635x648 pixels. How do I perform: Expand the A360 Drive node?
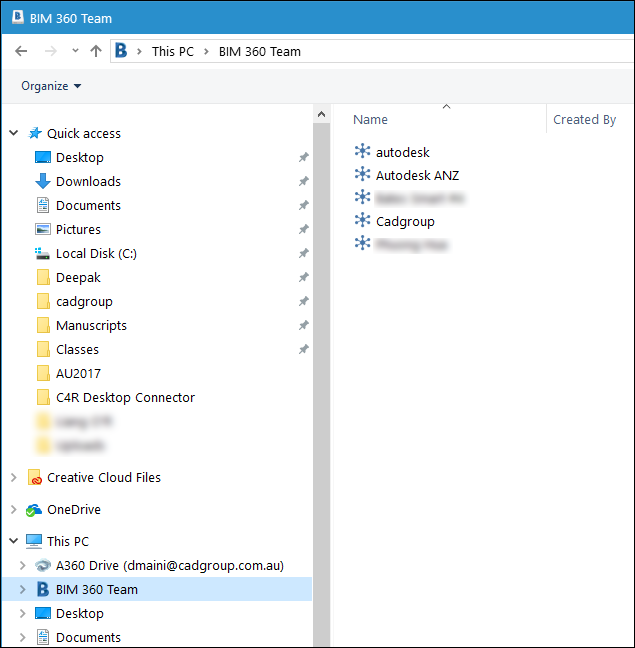tap(23, 565)
